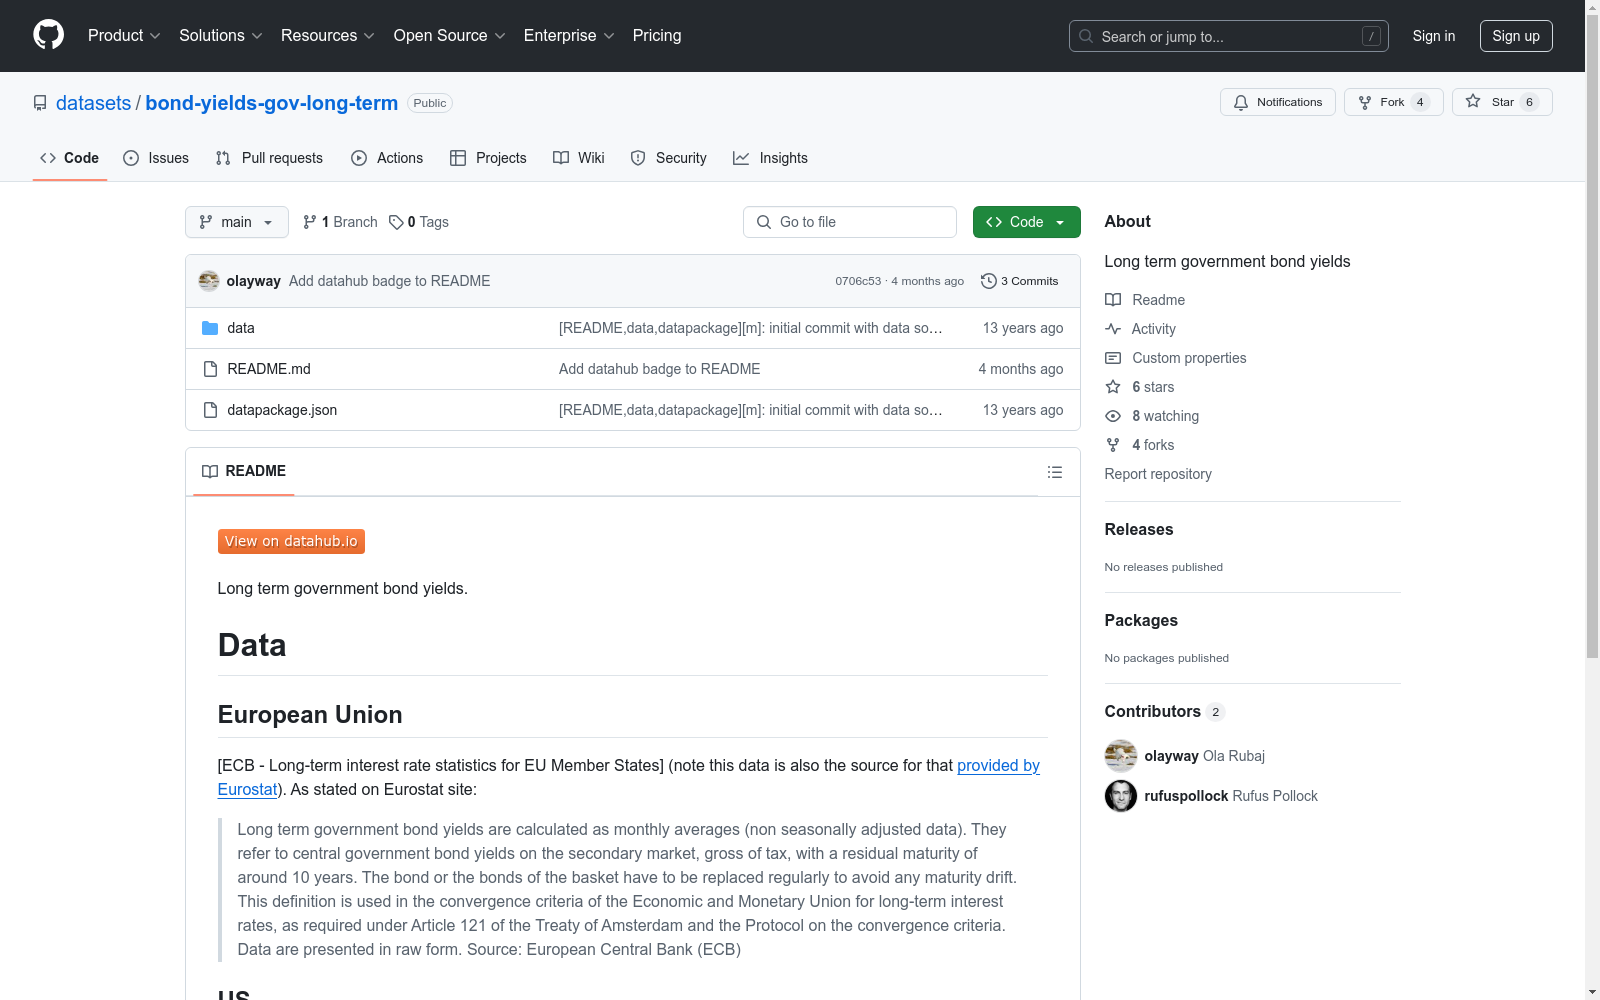This screenshot has width=1600, height=1000.
Task: Click olayway avatar in Contributors
Action: pos(1121,756)
